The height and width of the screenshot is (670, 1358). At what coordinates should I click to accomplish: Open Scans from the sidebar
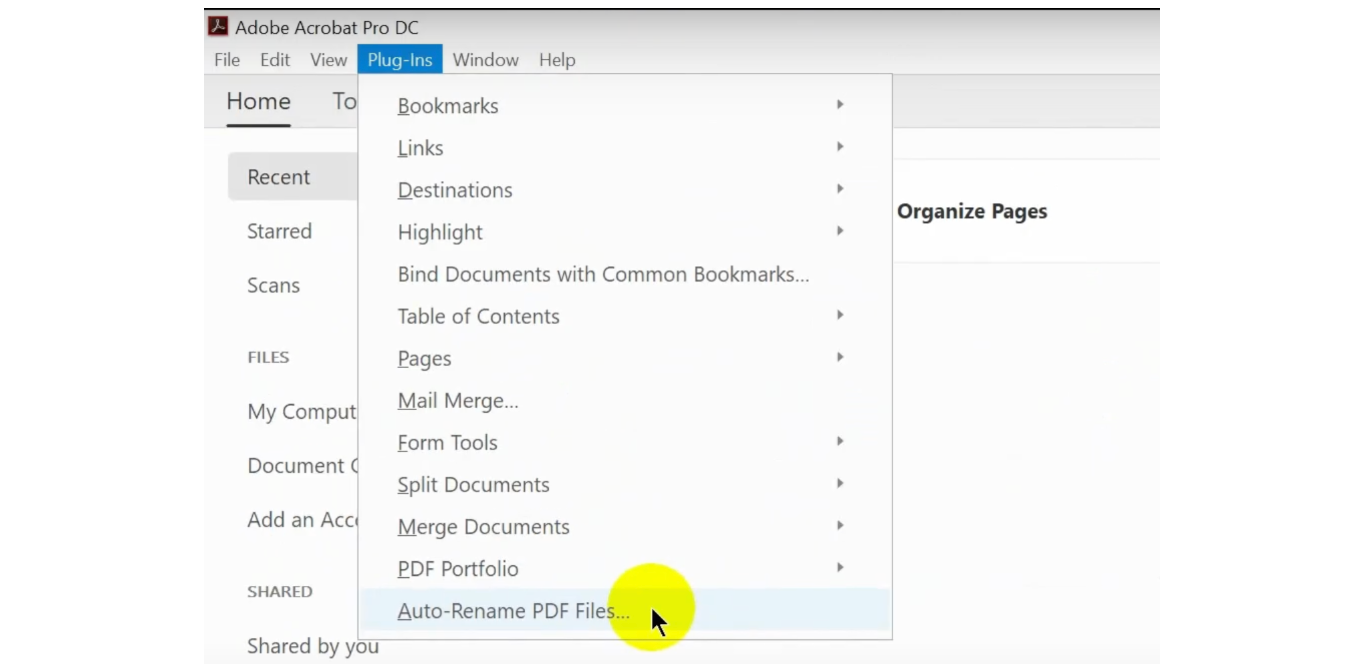click(273, 285)
